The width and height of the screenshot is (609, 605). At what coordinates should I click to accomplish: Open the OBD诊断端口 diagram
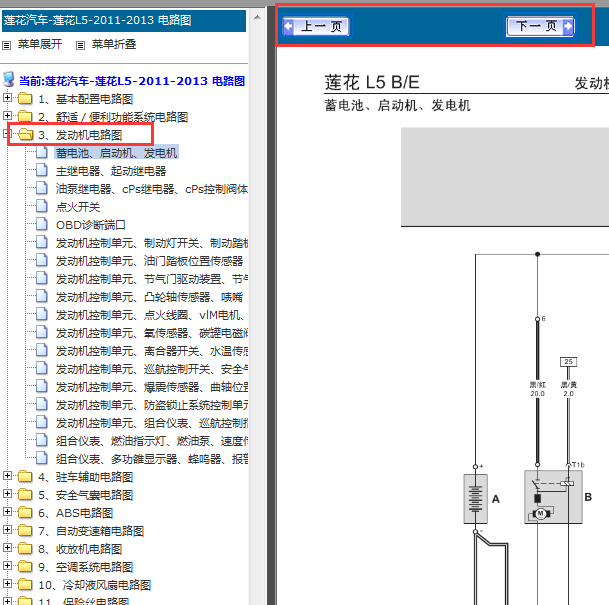91,225
